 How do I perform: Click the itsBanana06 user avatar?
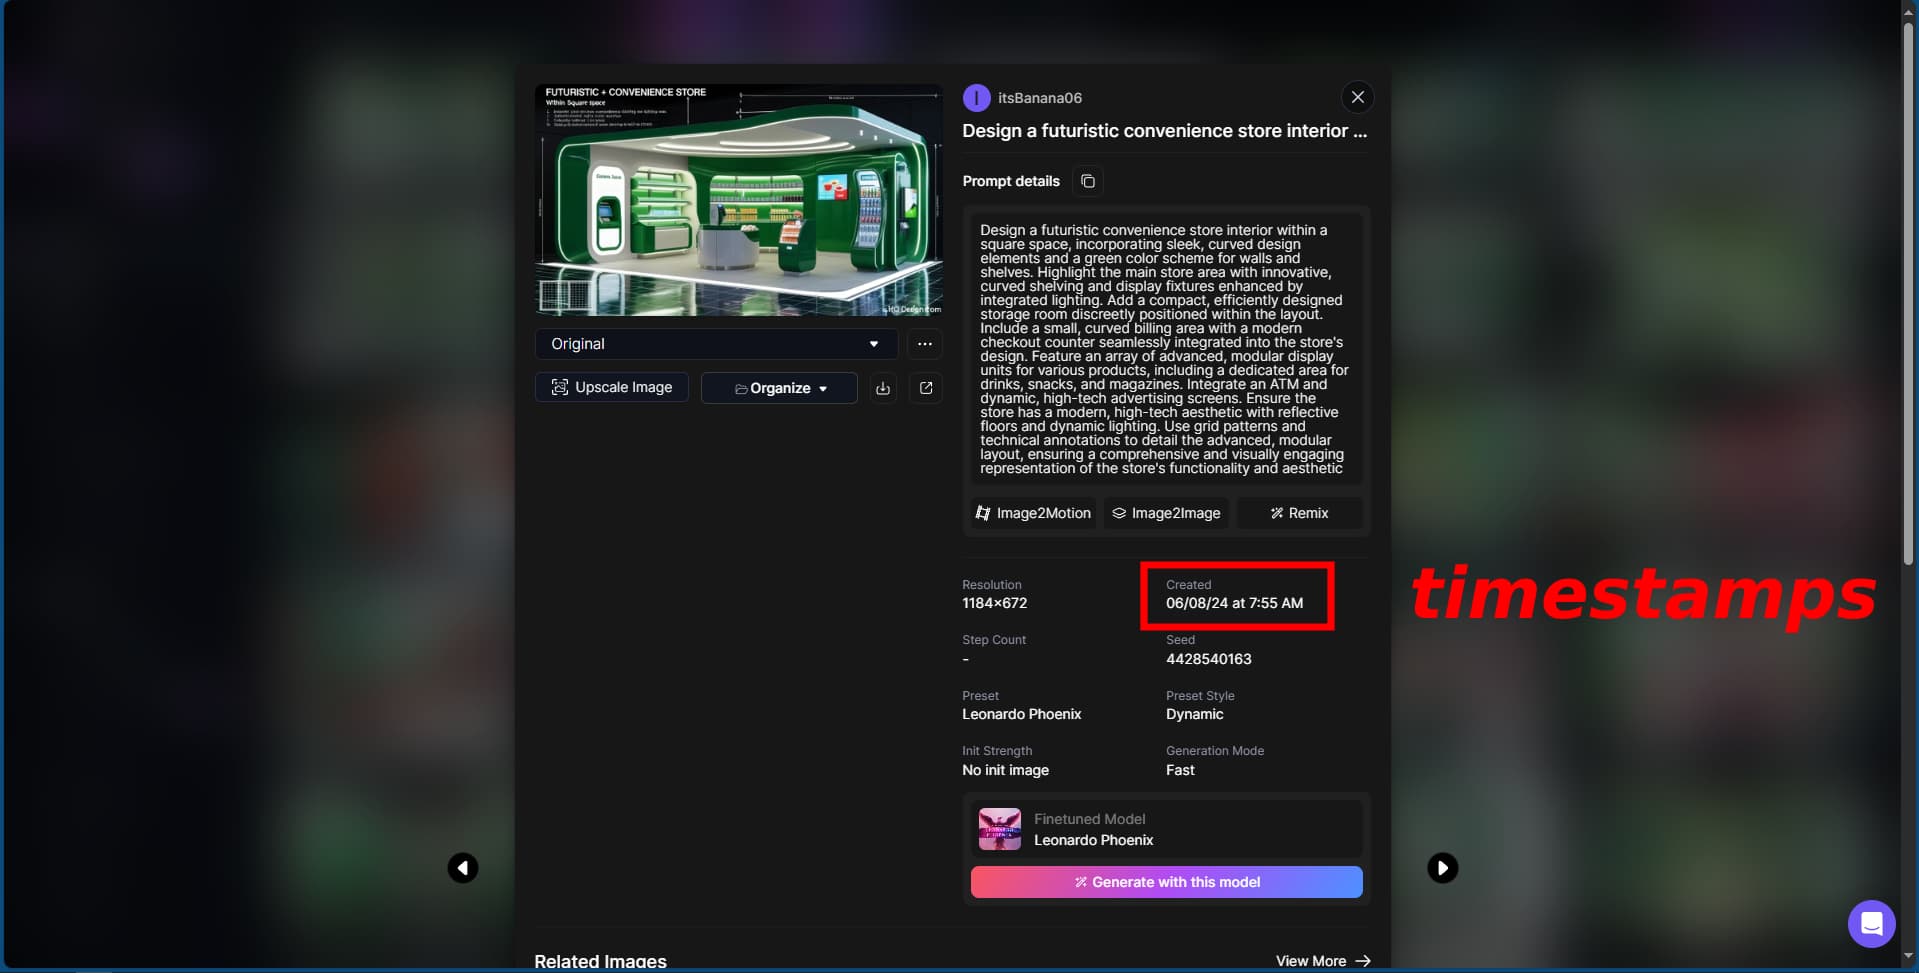pyautogui.click(x=976, y=98)
